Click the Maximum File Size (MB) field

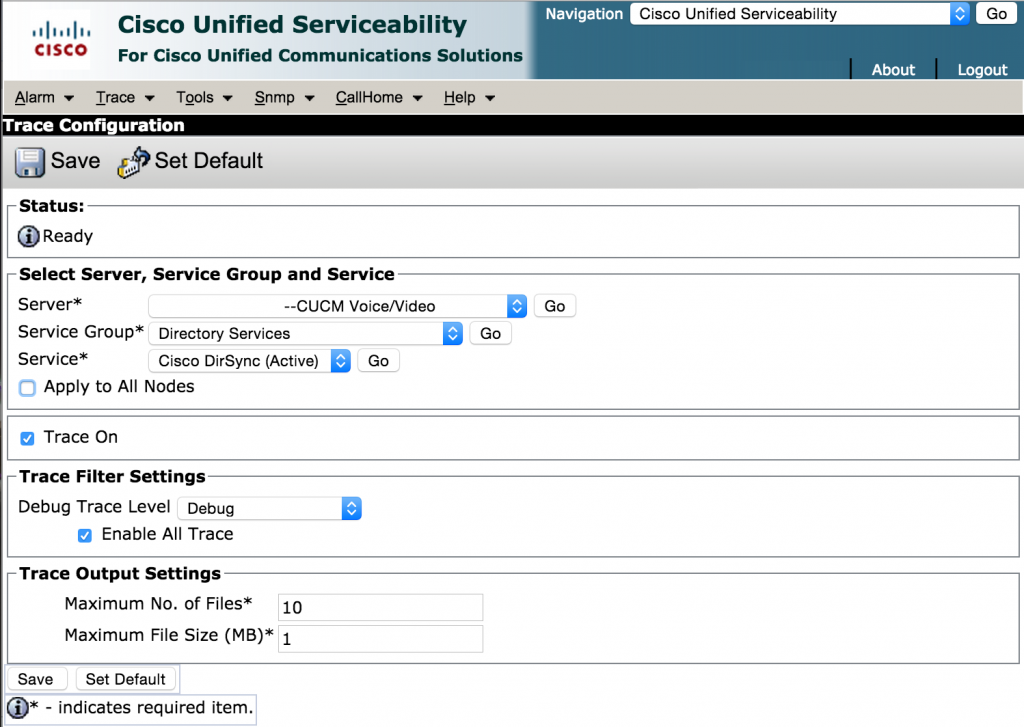click(380, 639)
